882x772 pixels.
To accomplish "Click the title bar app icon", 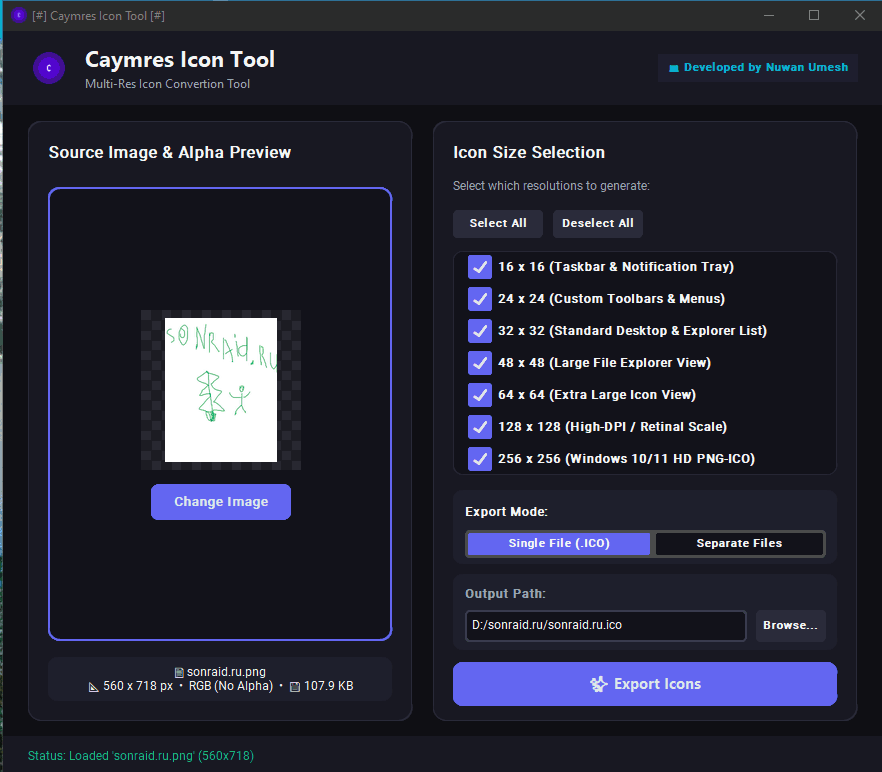I will pos(19,15).
